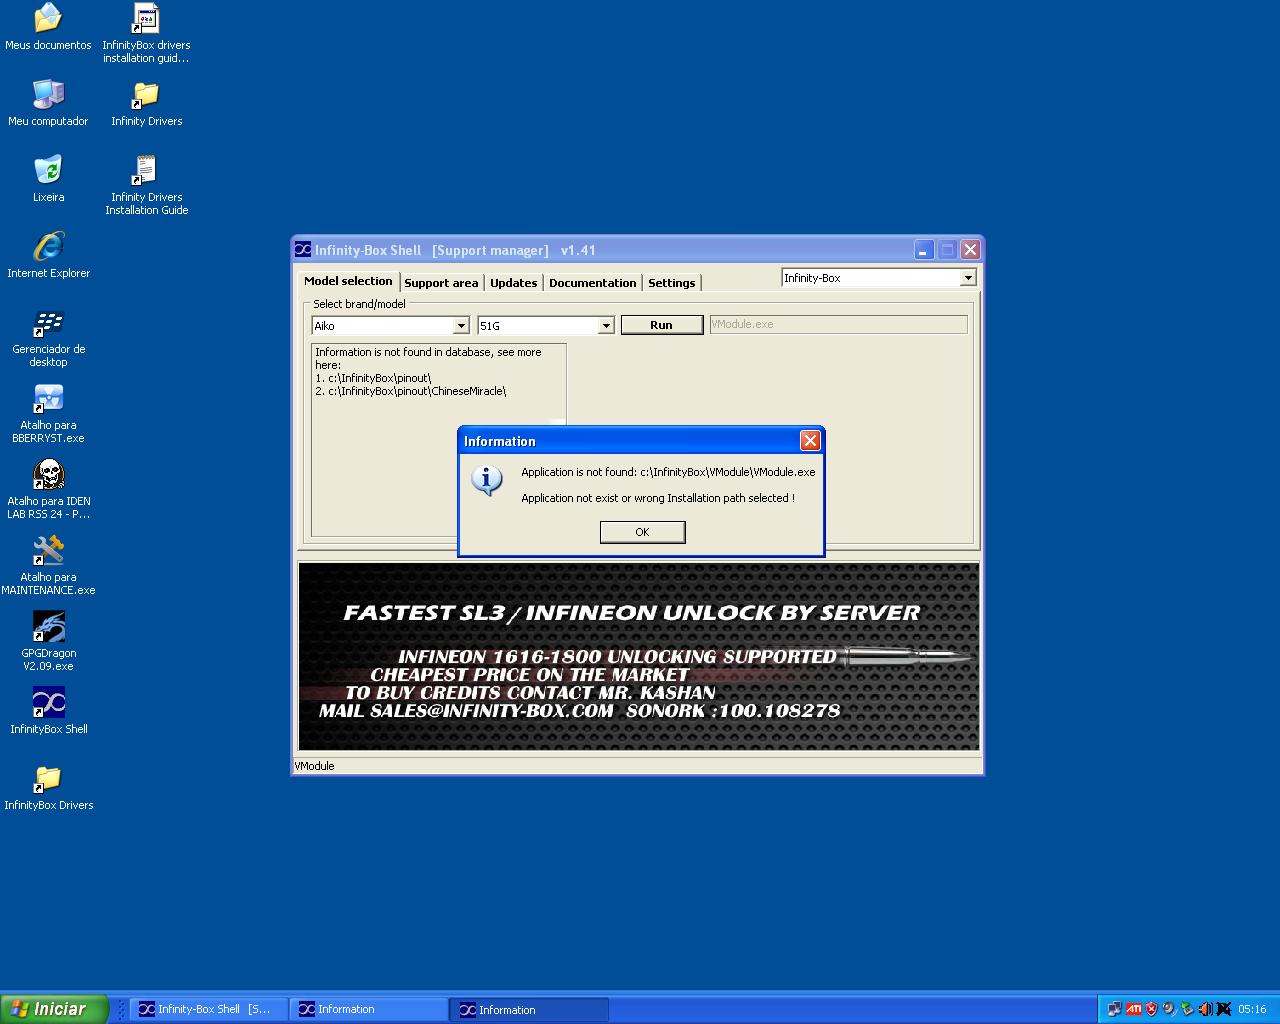Click the second Information taskbar button
Screen dimensions: 1280x1024
pos(530,1009)
